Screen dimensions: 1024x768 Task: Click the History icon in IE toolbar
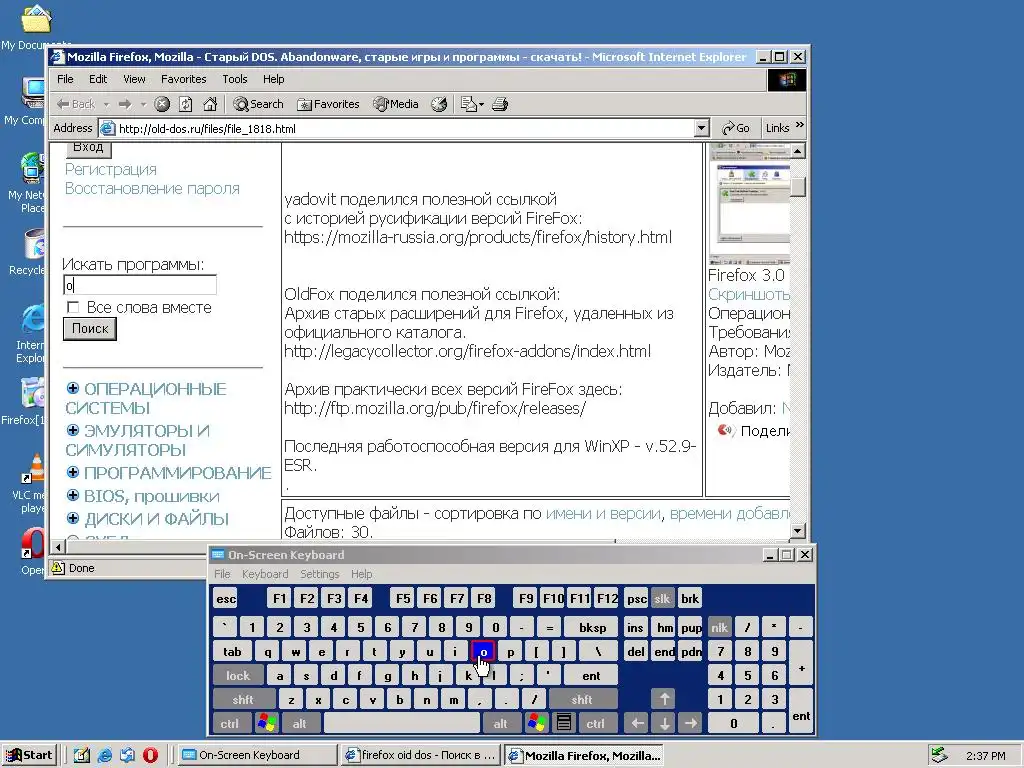(x=440, y=104)
